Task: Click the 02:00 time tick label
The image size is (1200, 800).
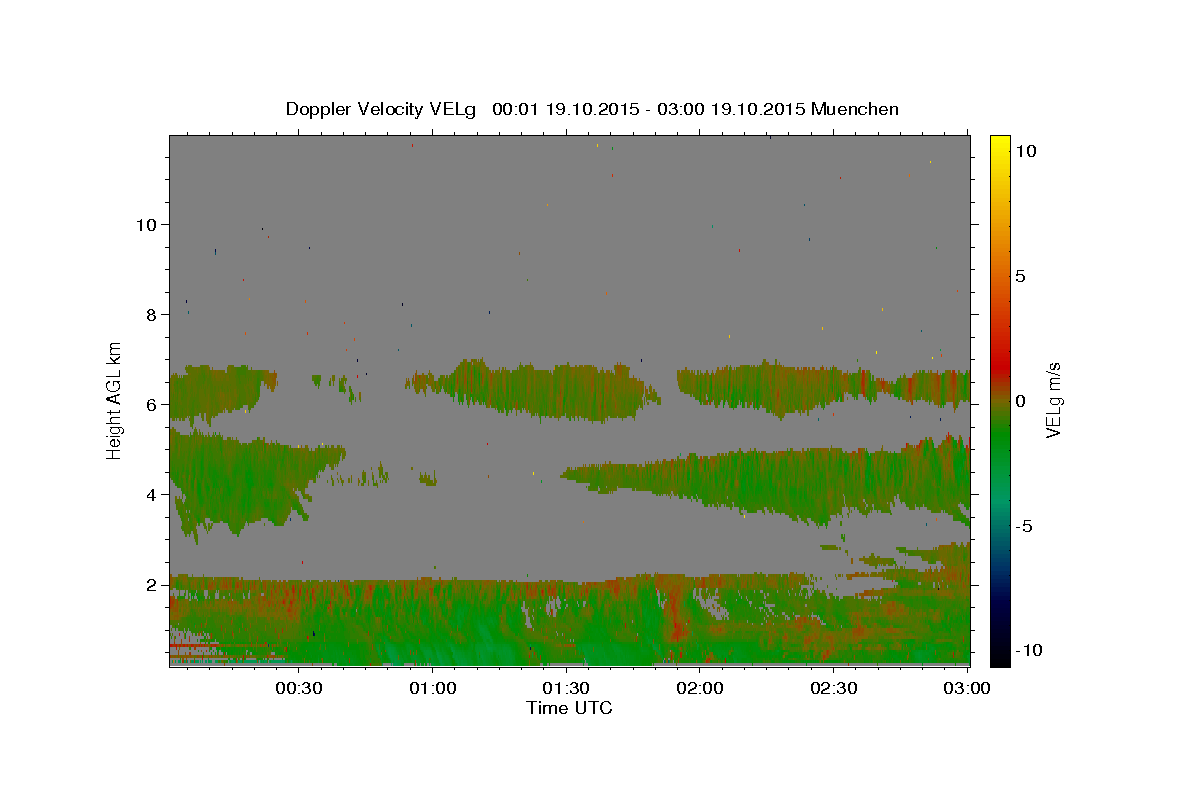Action: coord(700,688)
